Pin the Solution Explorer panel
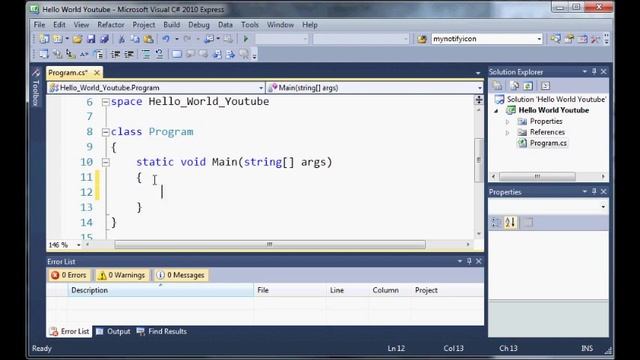Image resolution: width=640 pixels, height=360 pixels. click(594, 71)
